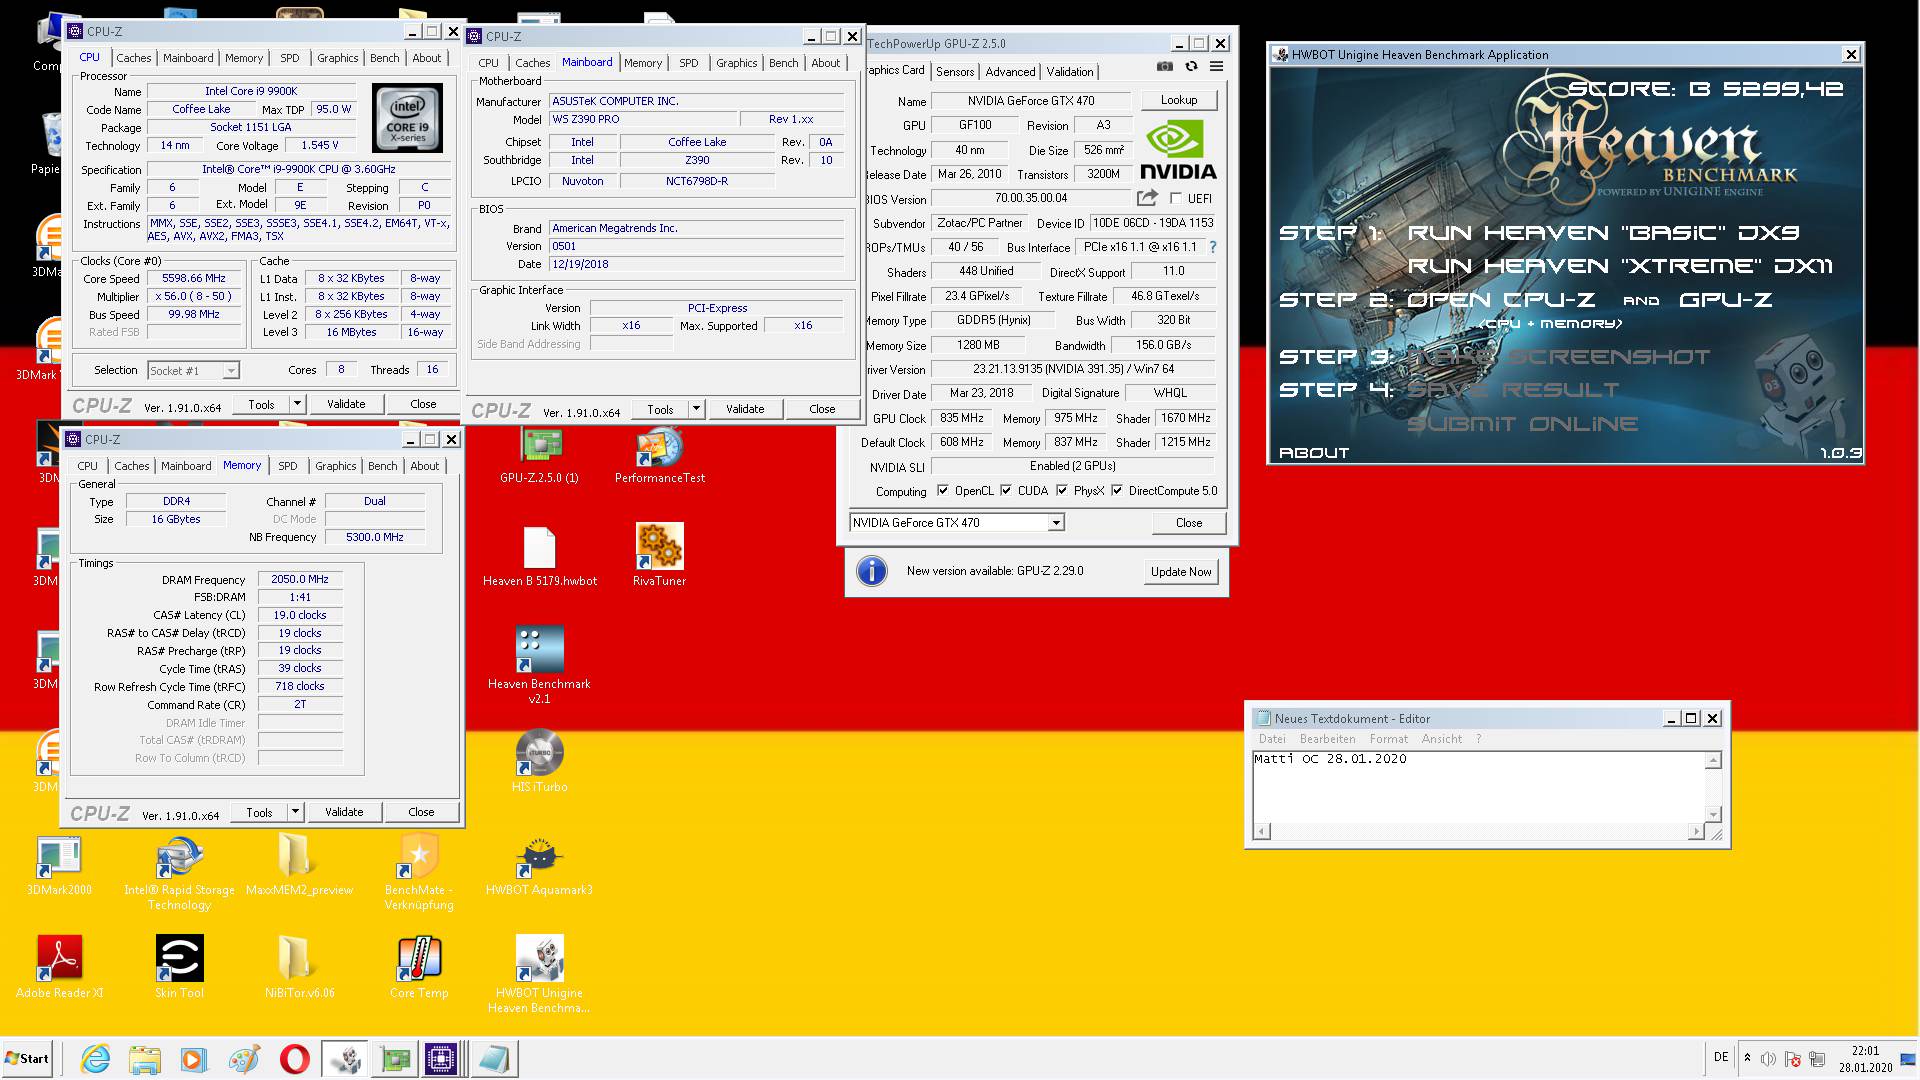
Task: Open the Bench tab in CPU-Z Memory window
Action: (383, 466)
